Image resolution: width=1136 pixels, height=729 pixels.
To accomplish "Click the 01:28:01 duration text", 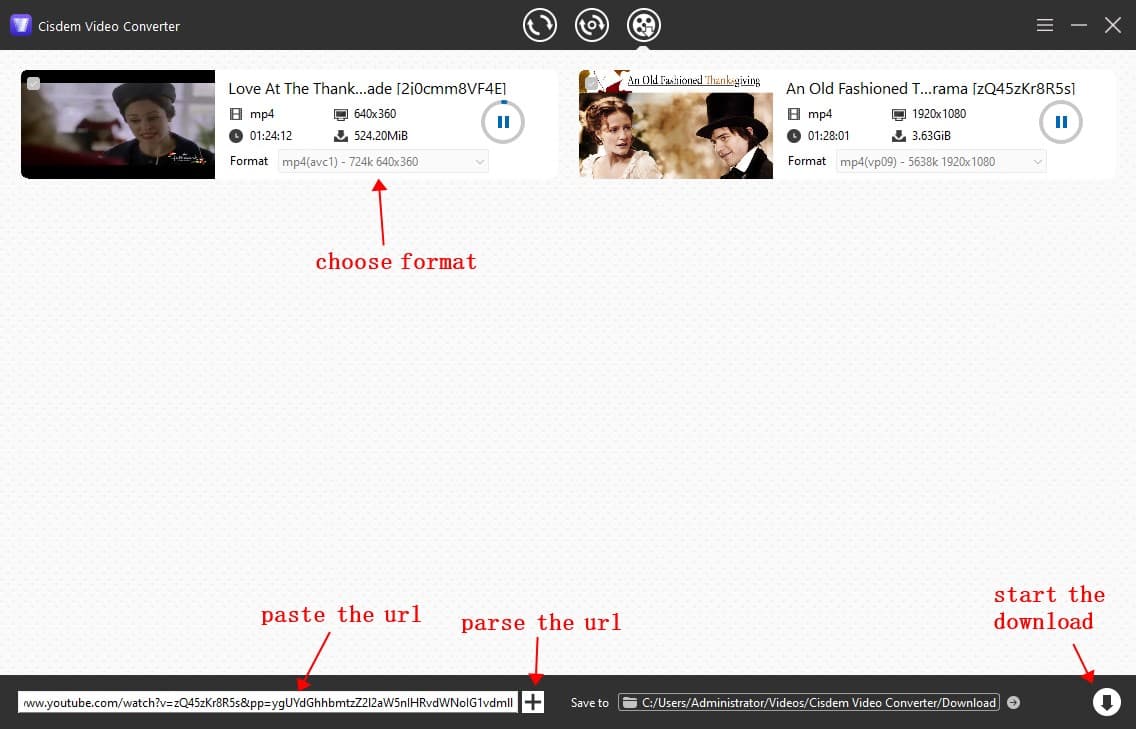I will pyautogui.click(x=829, y=136).
